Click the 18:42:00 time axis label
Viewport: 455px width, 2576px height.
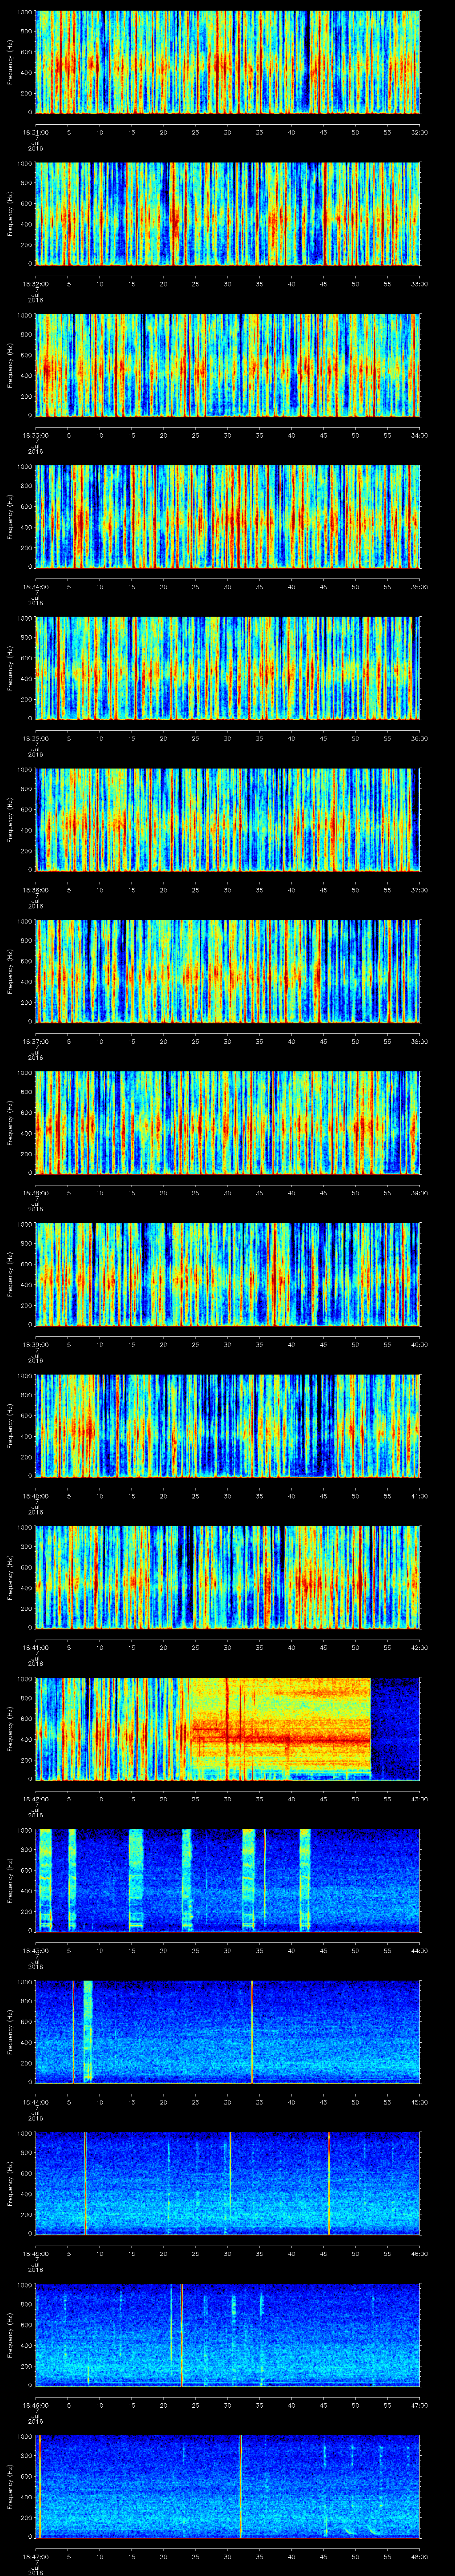pos(35,1799)
